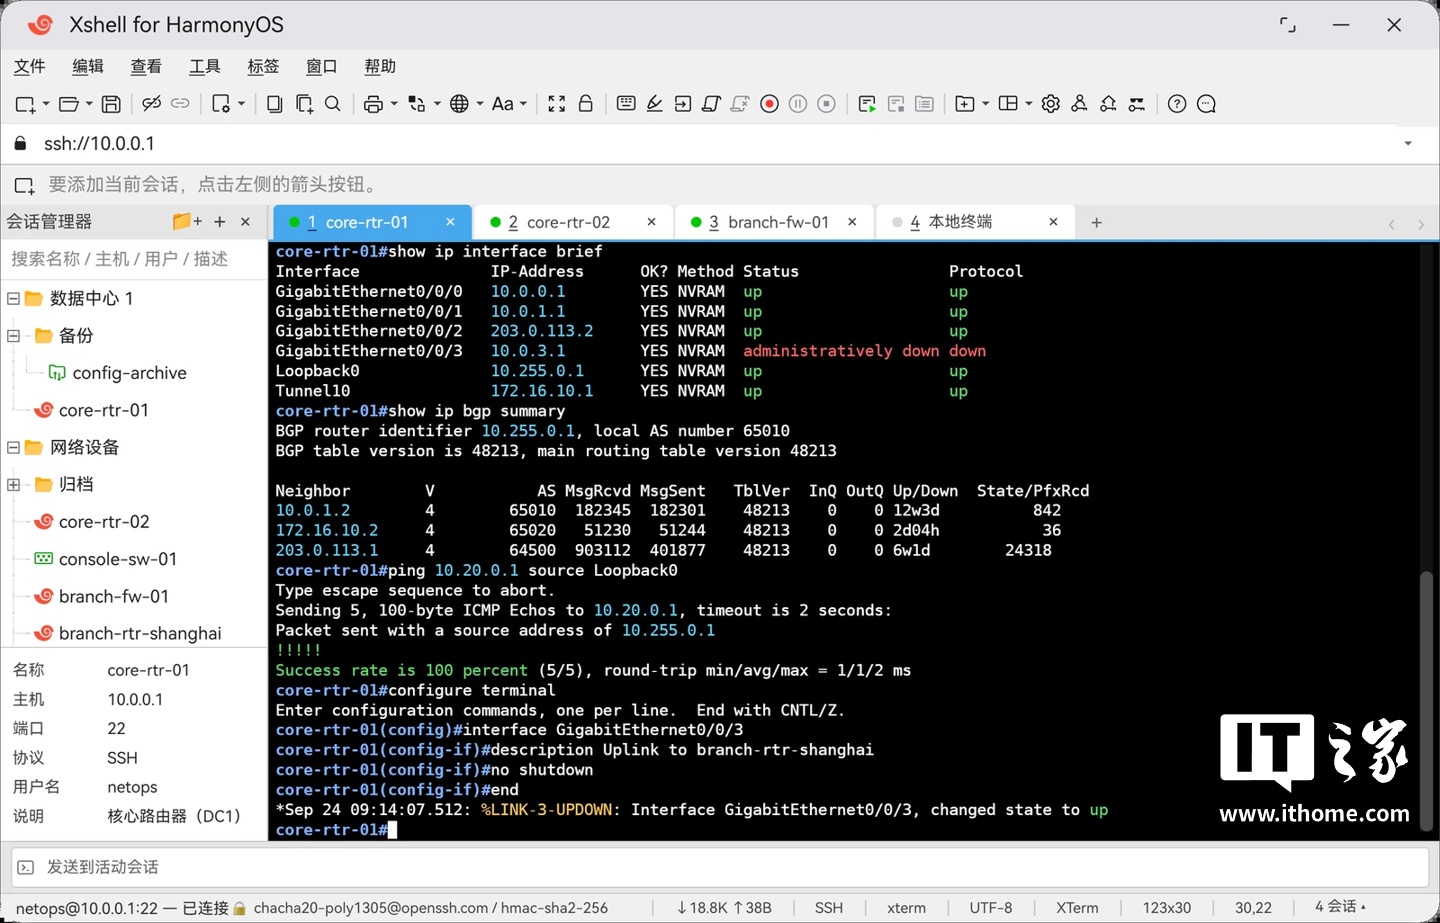Click the copy icon in toolbar
This screenshot has height=923, width=1440.
tap(274, 104)
